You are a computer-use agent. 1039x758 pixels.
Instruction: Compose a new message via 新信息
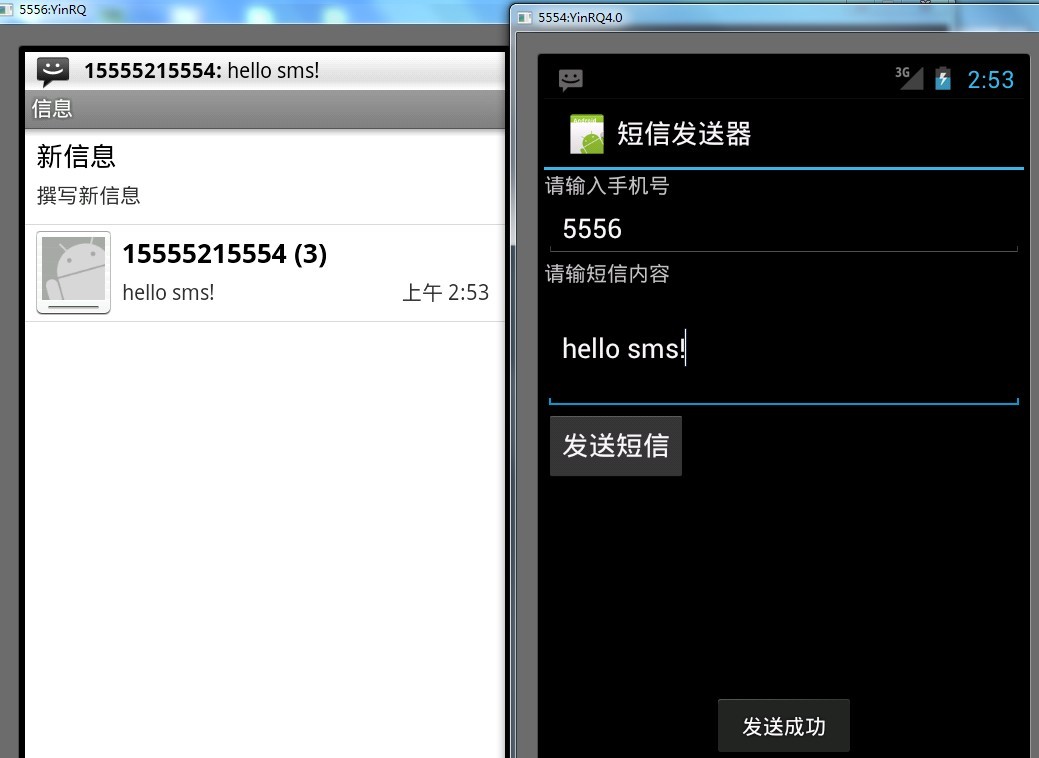point(265,176)
